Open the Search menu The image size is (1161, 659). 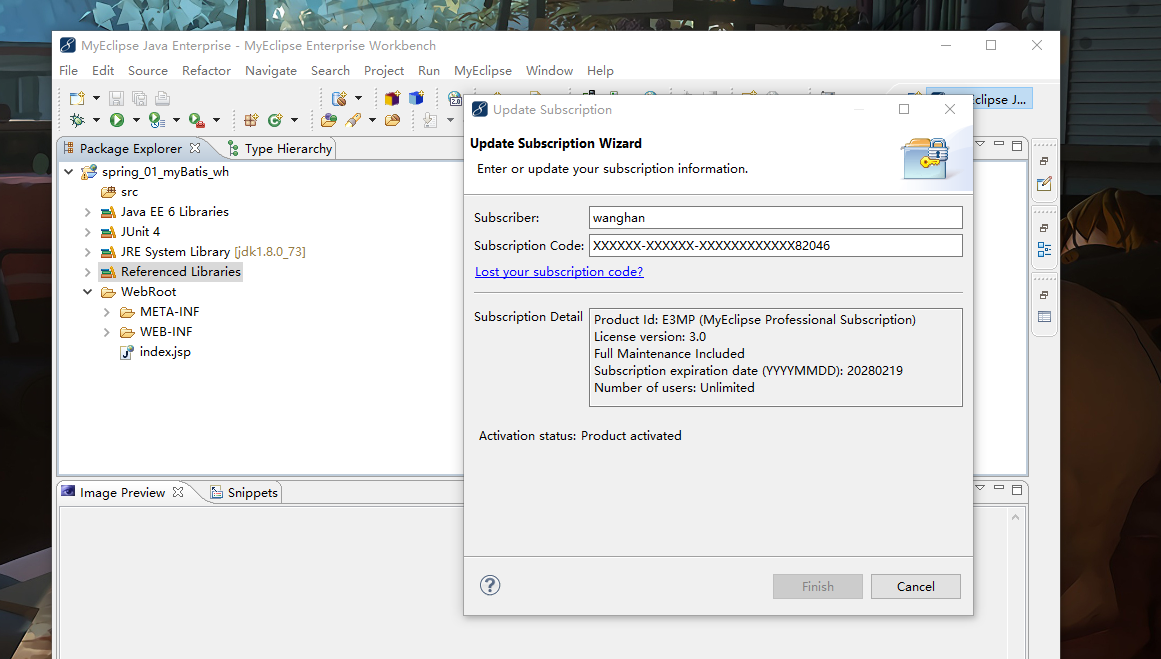point(330,70)
